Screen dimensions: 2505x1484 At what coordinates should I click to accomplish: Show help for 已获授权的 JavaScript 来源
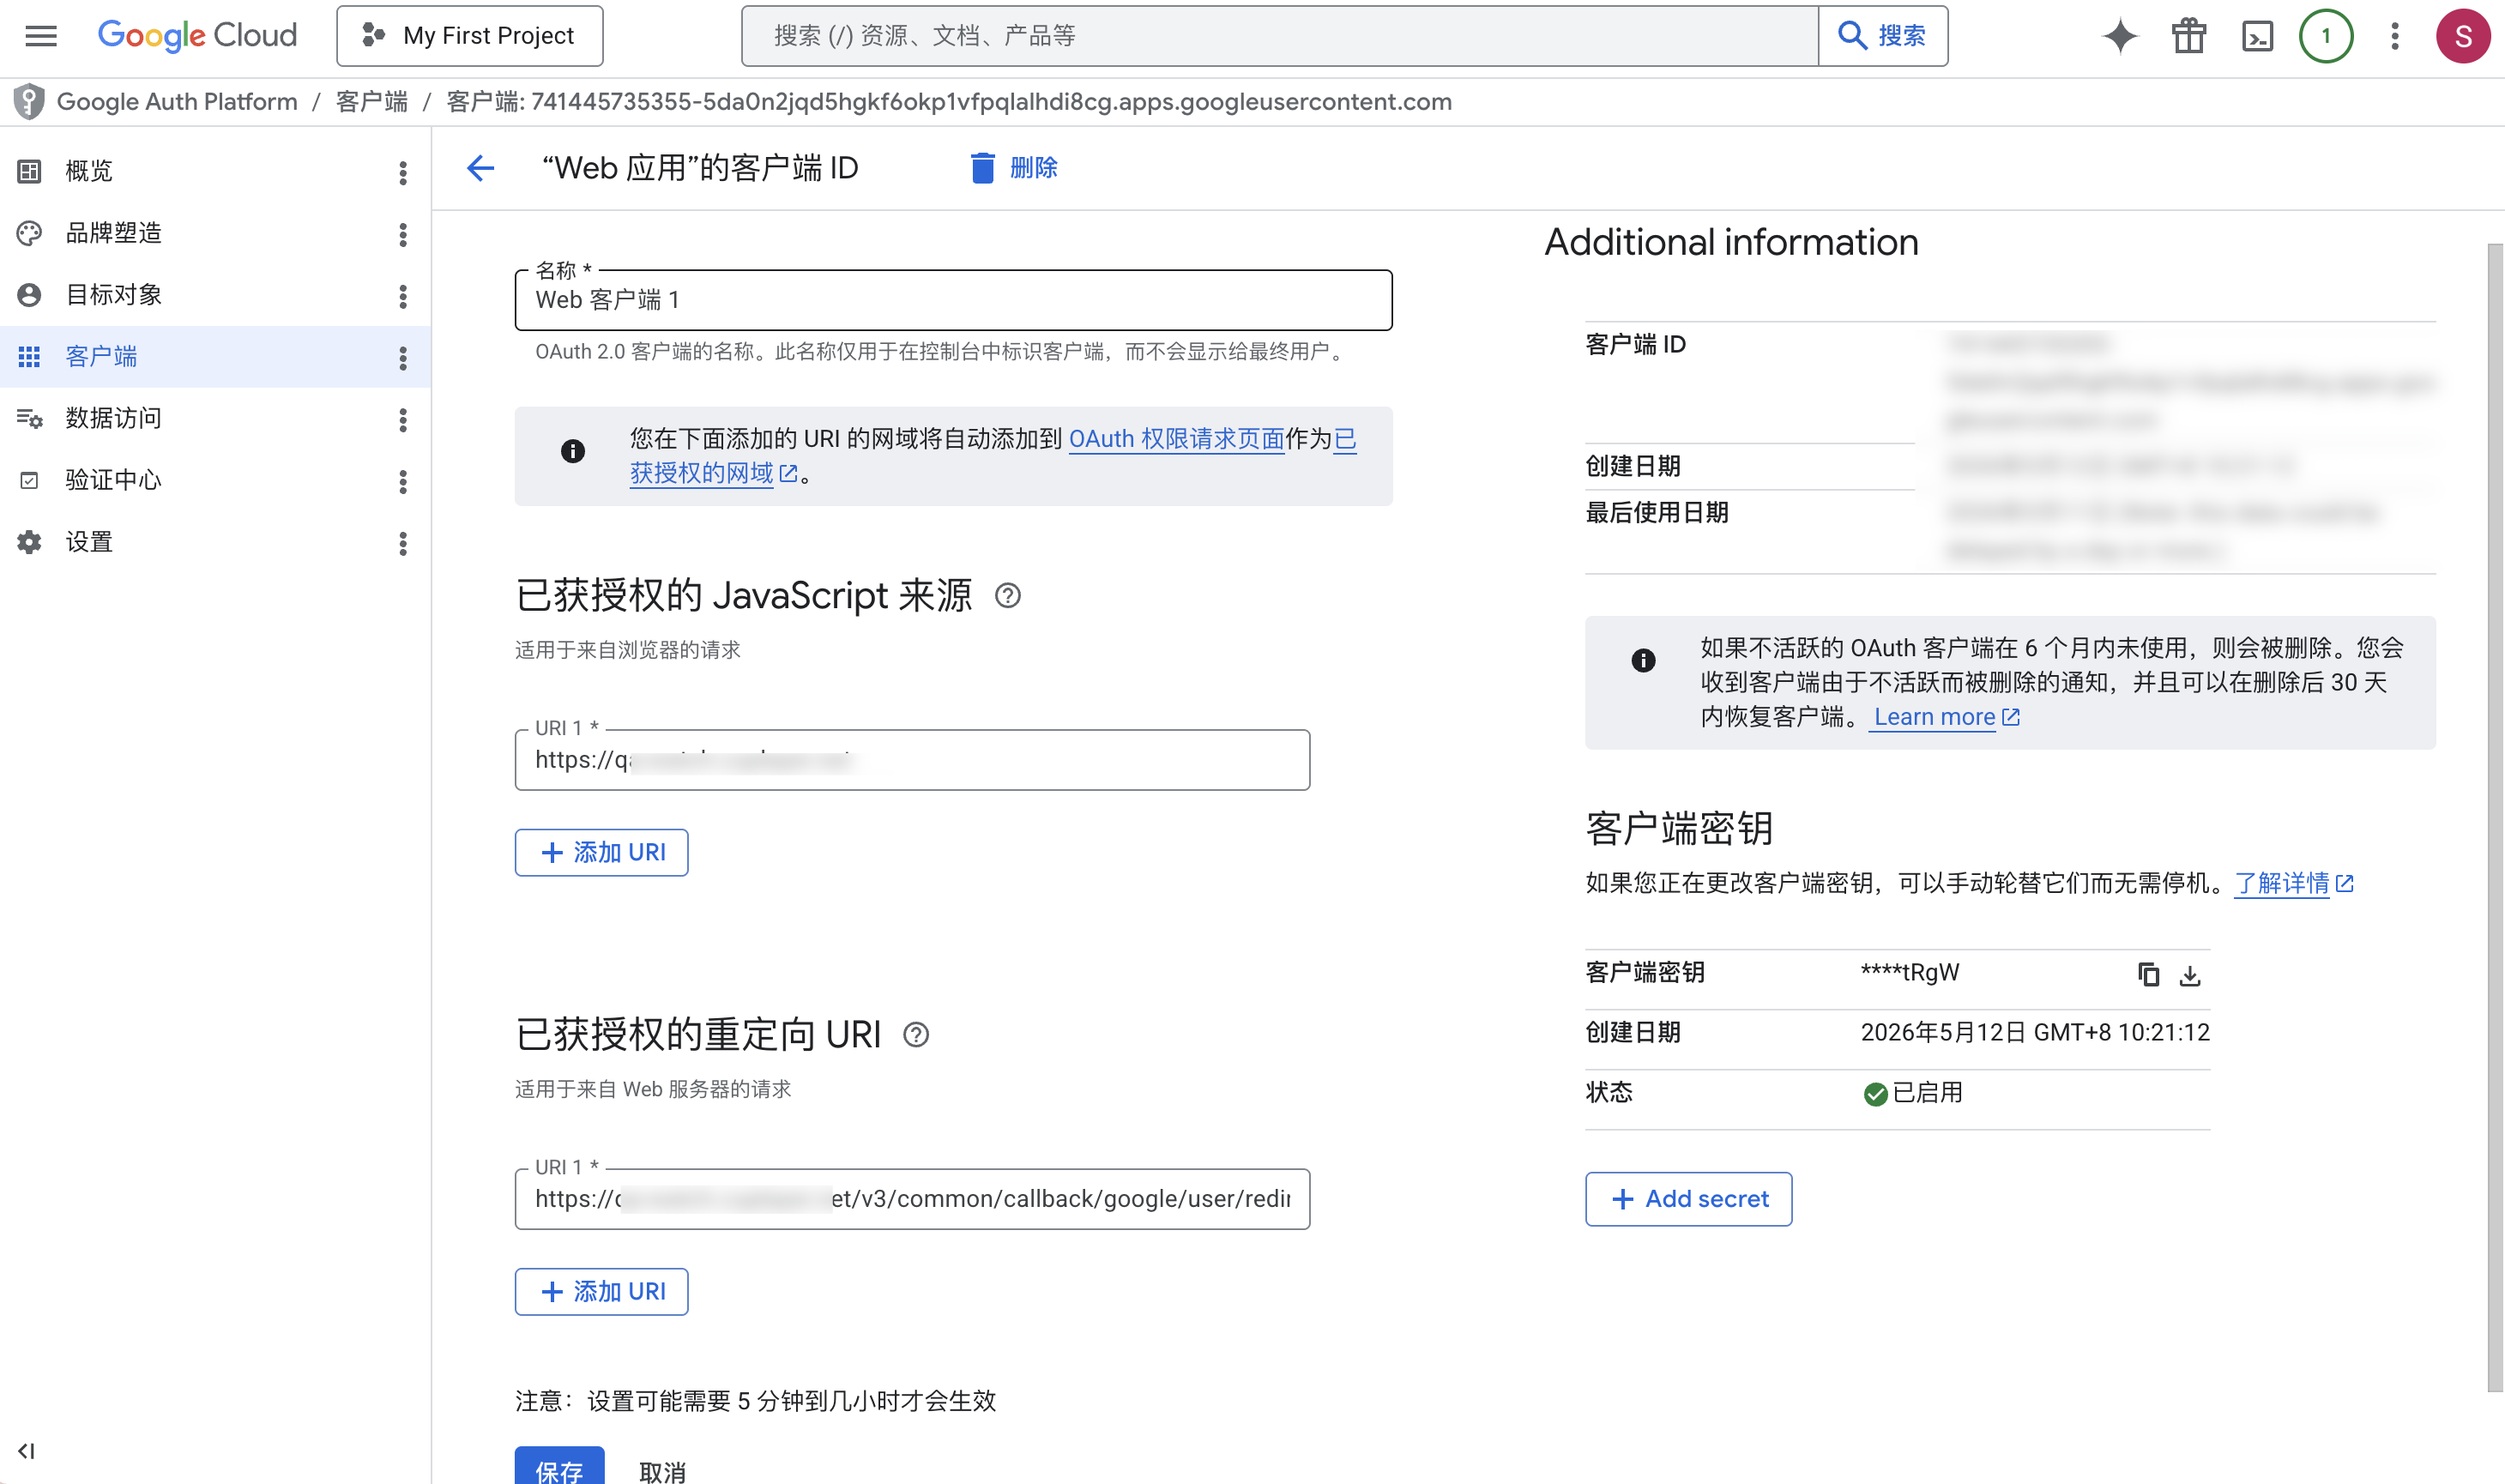tap(1008, 596)
